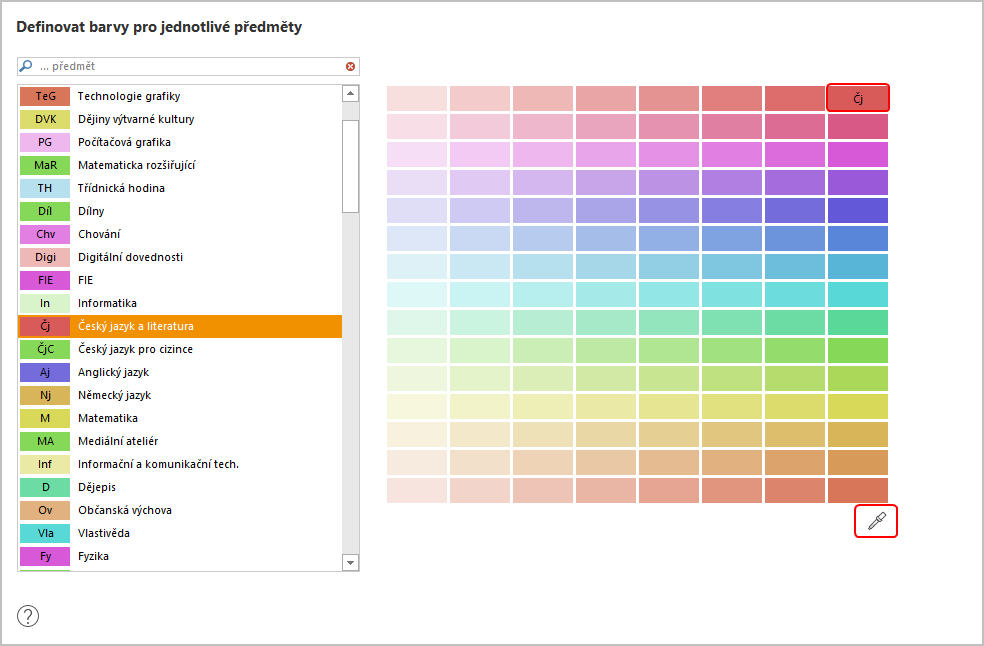Click the TeG color badge
984x646 pixels.
coord(45,96)
